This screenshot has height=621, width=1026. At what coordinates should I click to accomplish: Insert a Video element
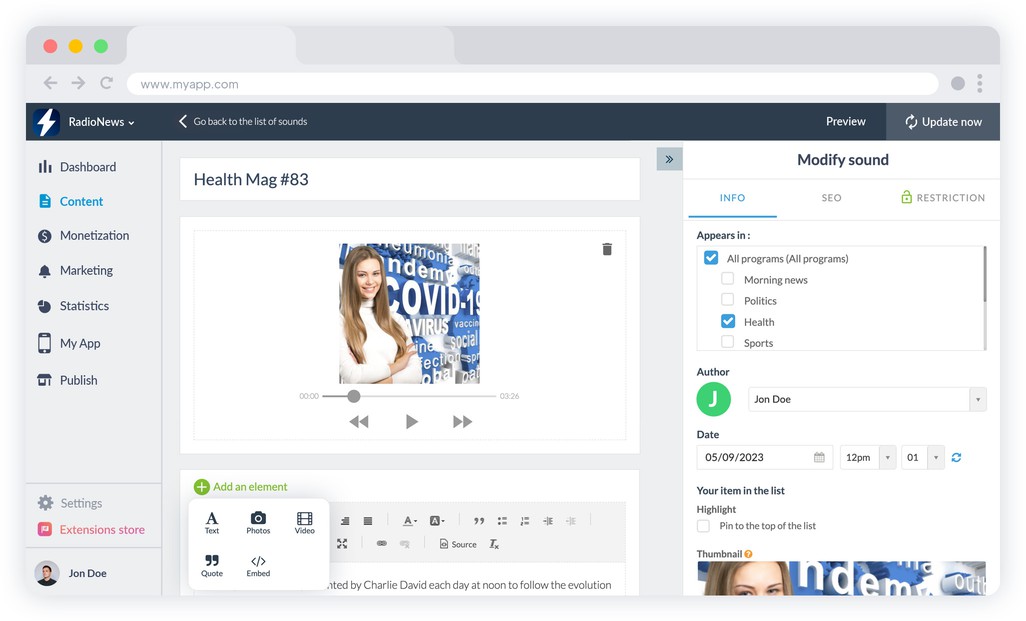305,523
